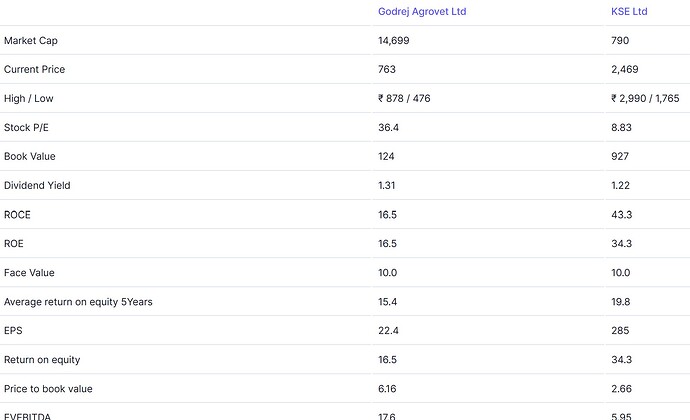690x420 pixels.
Task: Click KSE high/low value ₹ 2,990 / 1,765
Action: [645, 99]
